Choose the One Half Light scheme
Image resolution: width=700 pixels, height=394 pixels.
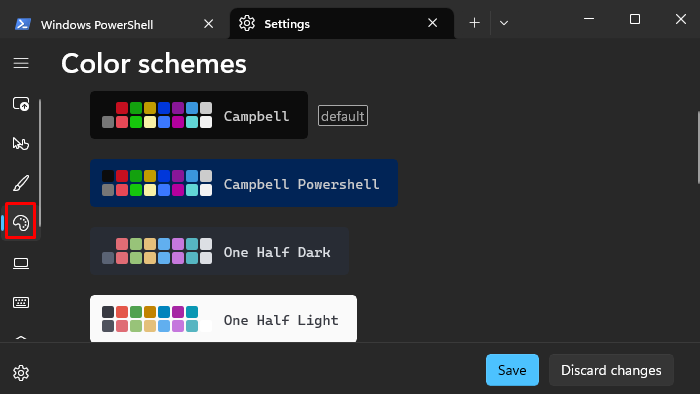[x=223, y=319]
